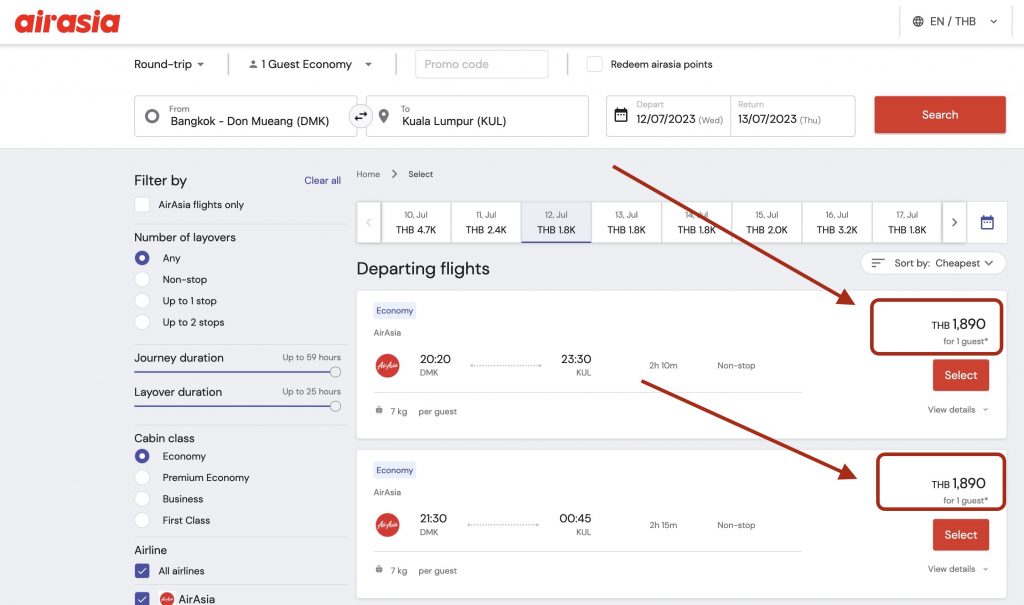Image resolution: width=1024 pixels, height=605 pixels.
Task: Open the Round-trip dropdown
Action: pyautogui.click(x=169, y=64)
